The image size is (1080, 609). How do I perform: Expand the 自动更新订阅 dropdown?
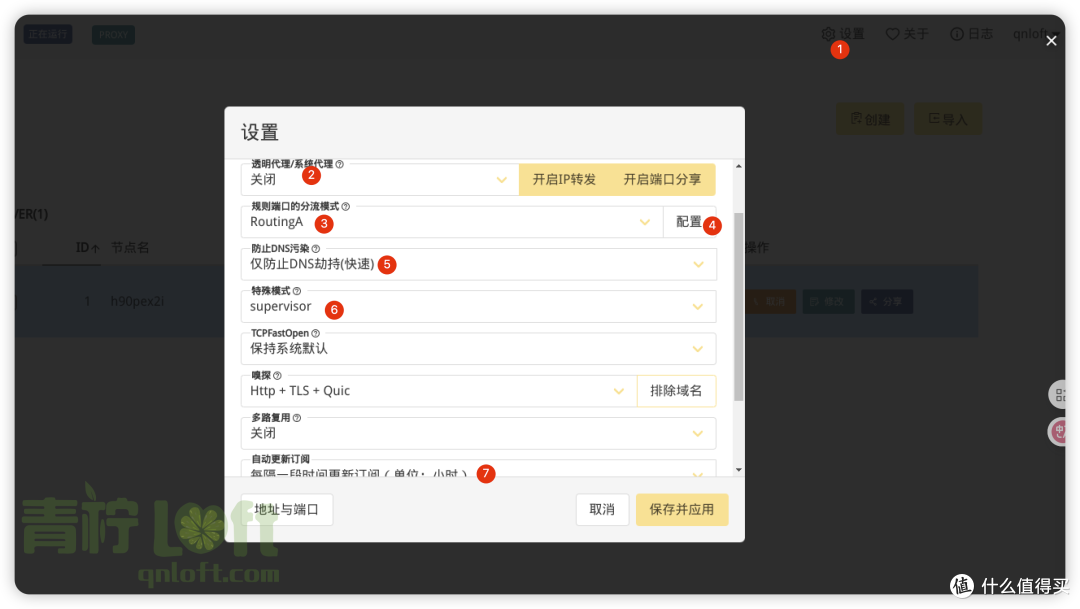[479, 468]
